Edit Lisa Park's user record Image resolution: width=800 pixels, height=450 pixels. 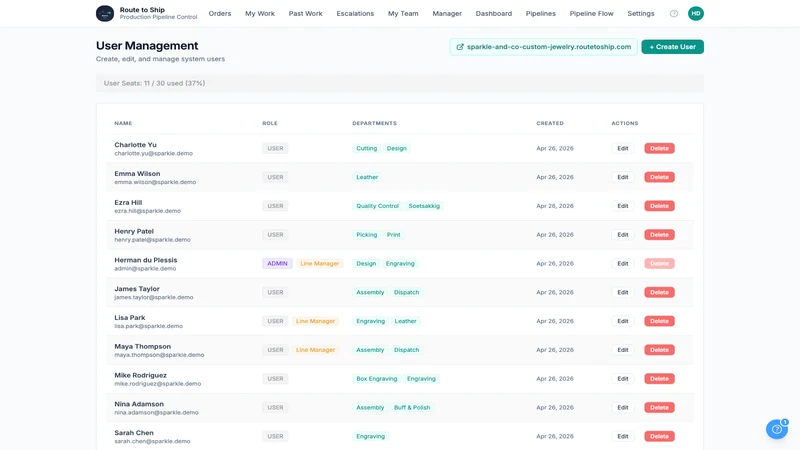pos(623,321)
